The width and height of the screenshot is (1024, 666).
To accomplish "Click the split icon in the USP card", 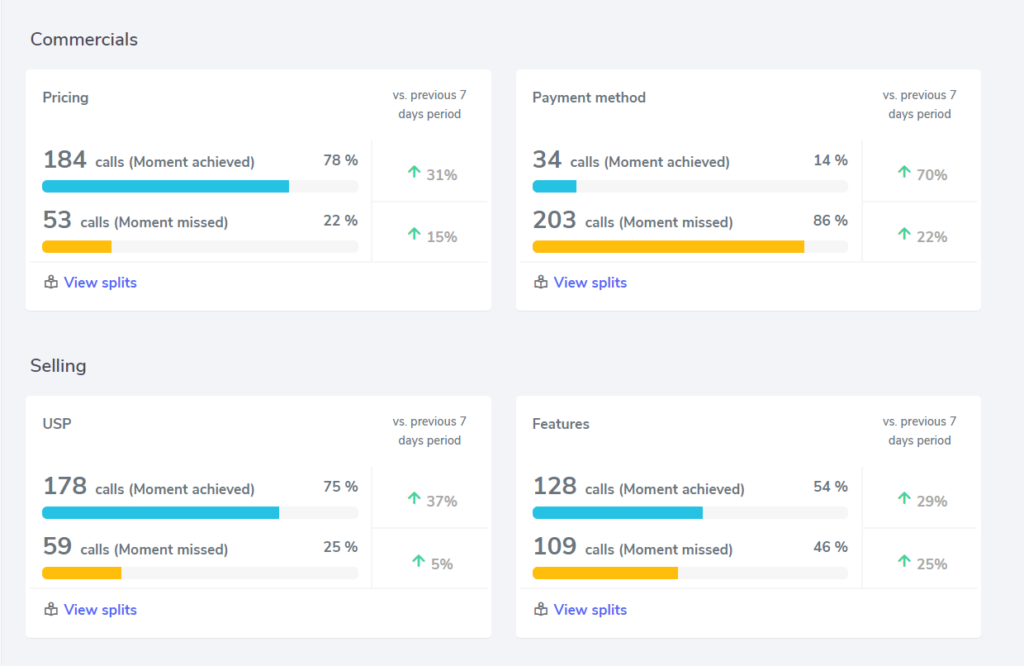I will (50, 609).
